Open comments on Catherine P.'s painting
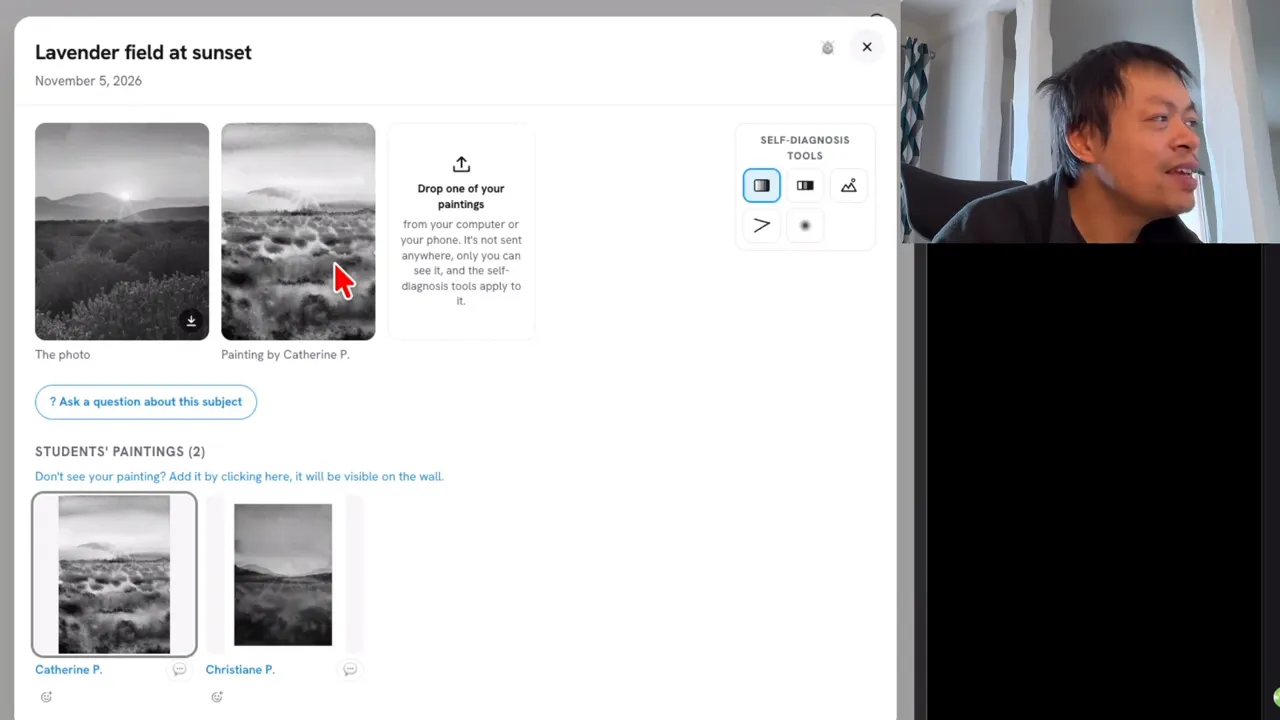Screen dimensions: 1280x720 (179, 669)
